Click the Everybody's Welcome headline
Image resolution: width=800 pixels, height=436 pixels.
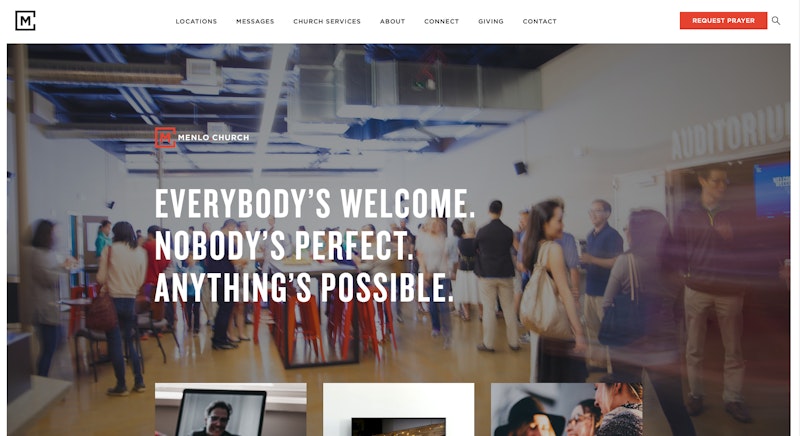(315, 203)
